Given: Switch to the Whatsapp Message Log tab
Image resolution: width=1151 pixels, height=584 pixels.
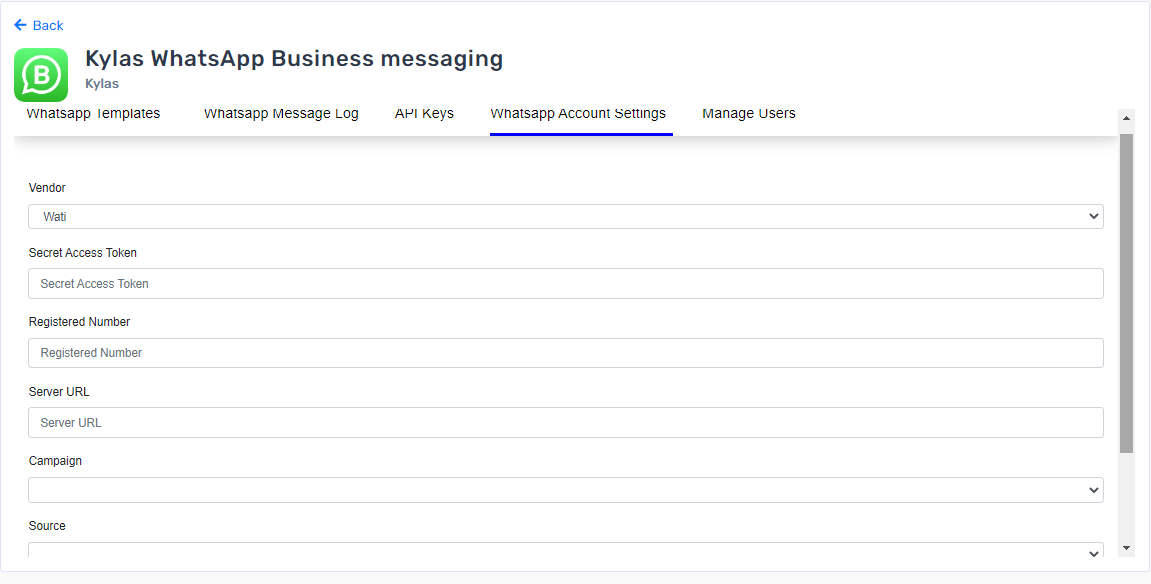Looking at the screenshot, I should [281, 114].
